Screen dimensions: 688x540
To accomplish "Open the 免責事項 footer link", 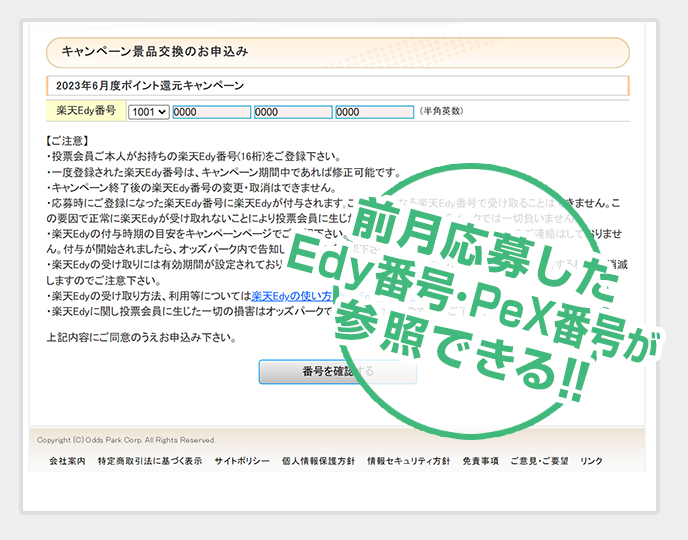I will (x=481, y=461).
